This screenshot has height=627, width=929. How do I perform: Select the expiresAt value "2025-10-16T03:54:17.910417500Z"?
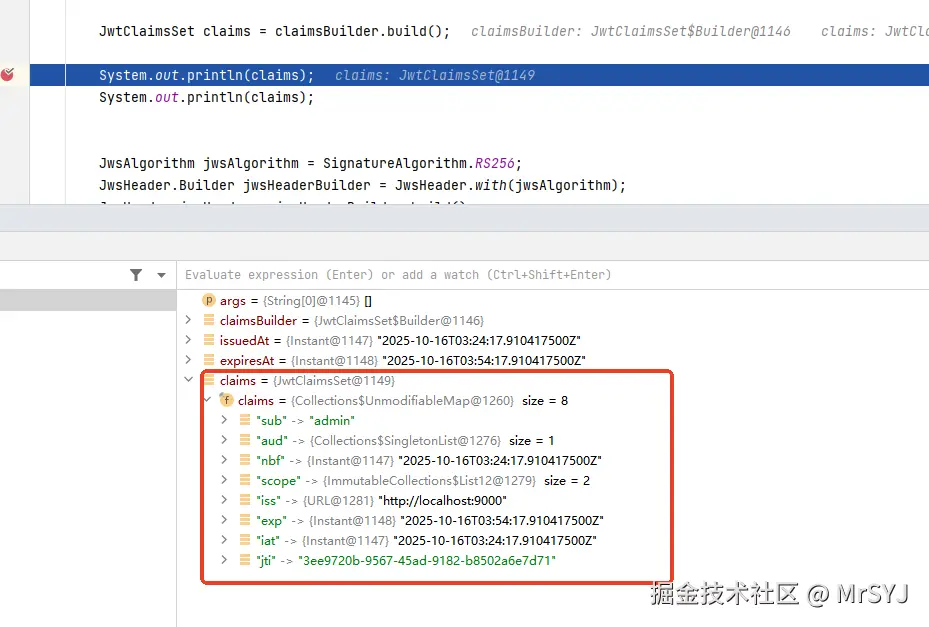pos(484,360)
